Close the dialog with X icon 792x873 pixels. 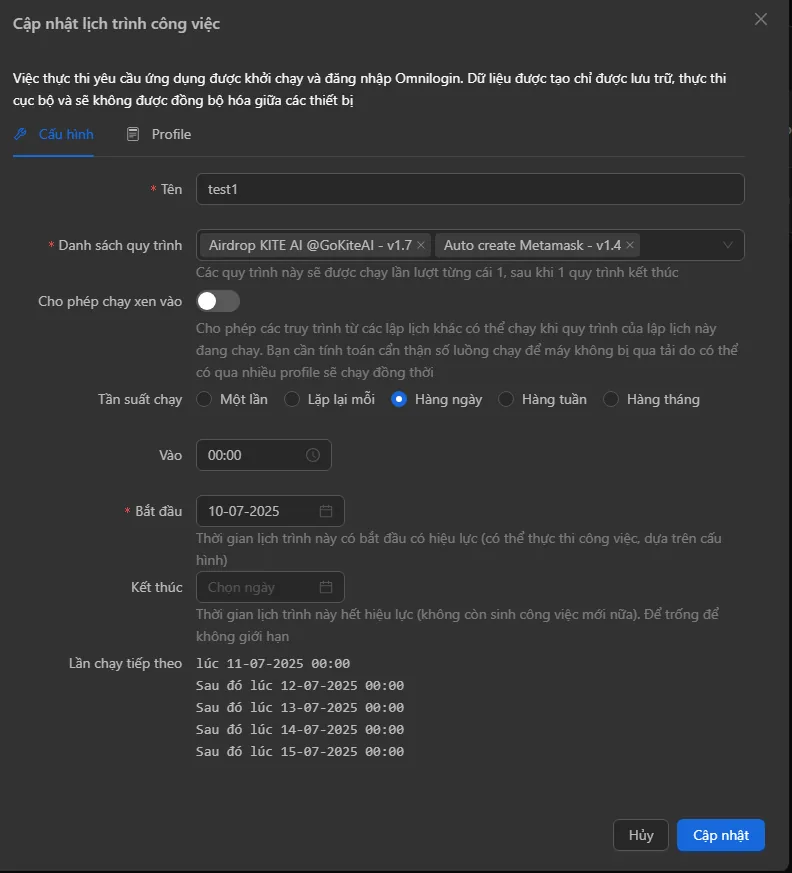(x=761, y=19)
